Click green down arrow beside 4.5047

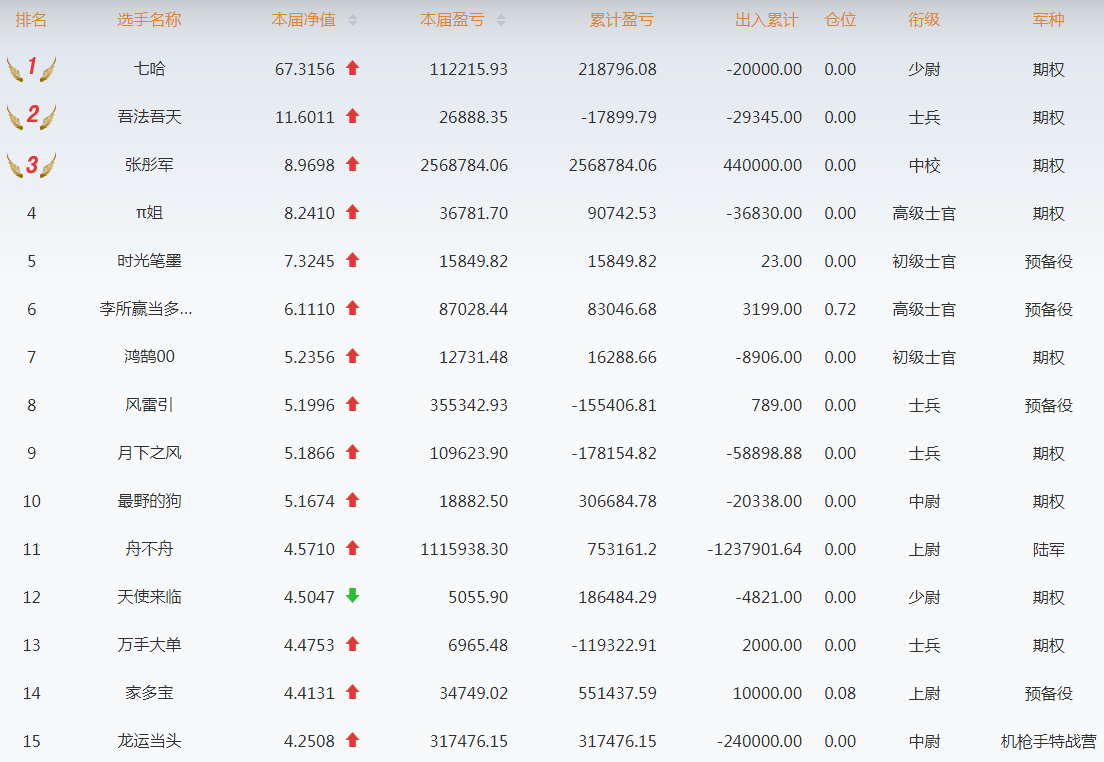tap(353, 596)
